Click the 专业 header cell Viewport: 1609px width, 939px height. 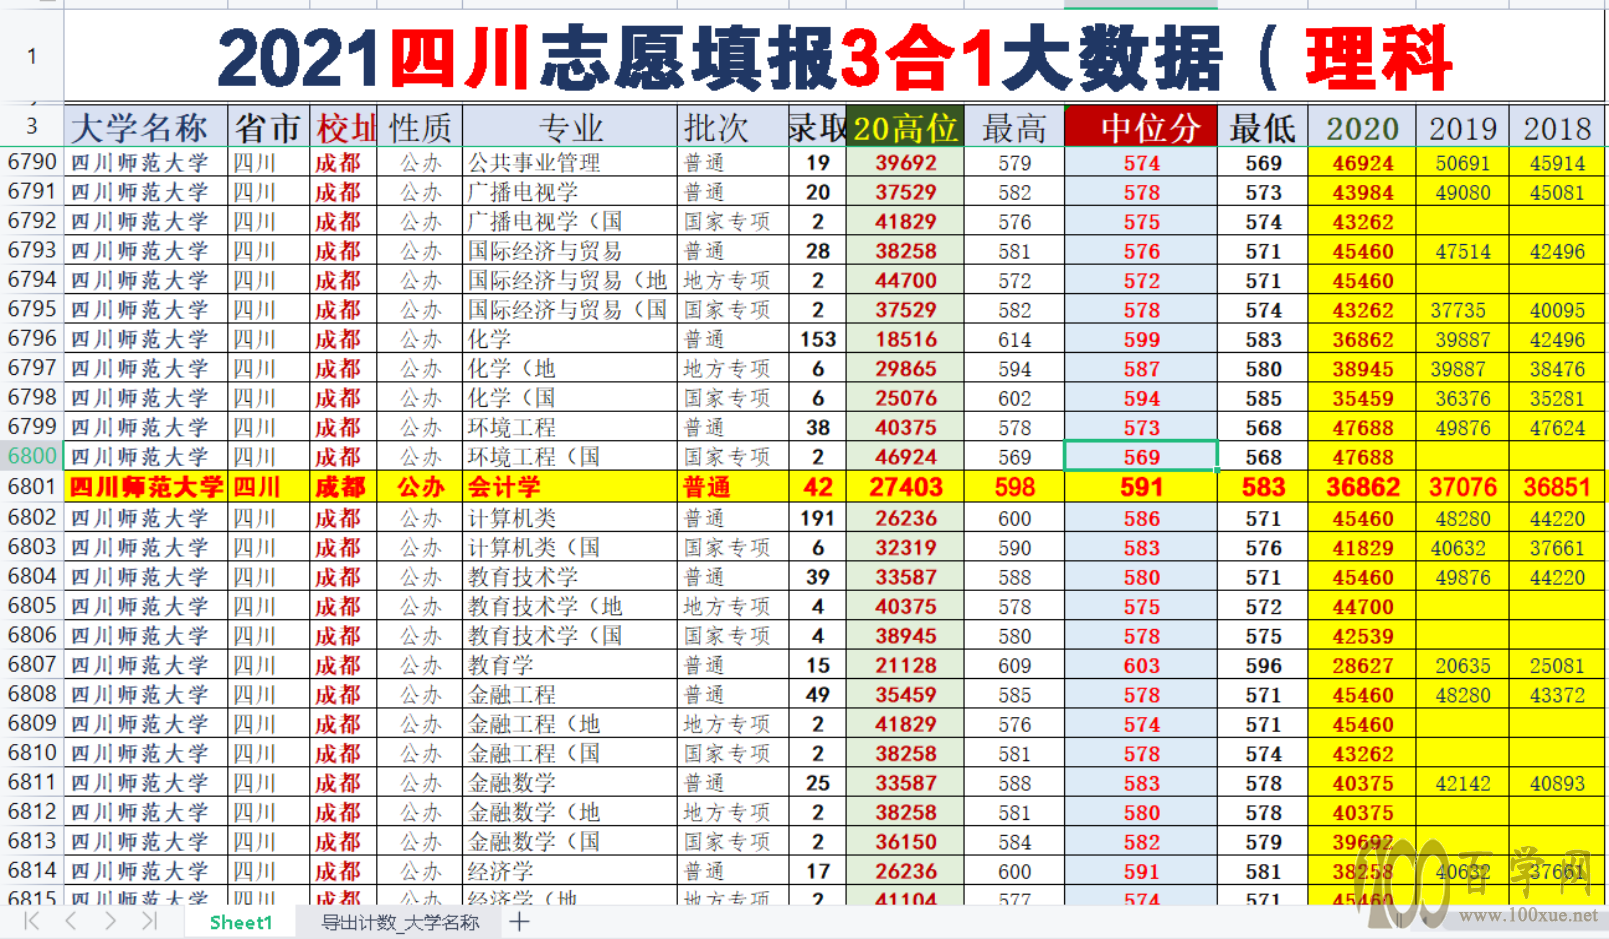pyautogui.click(x=570, y=127)
